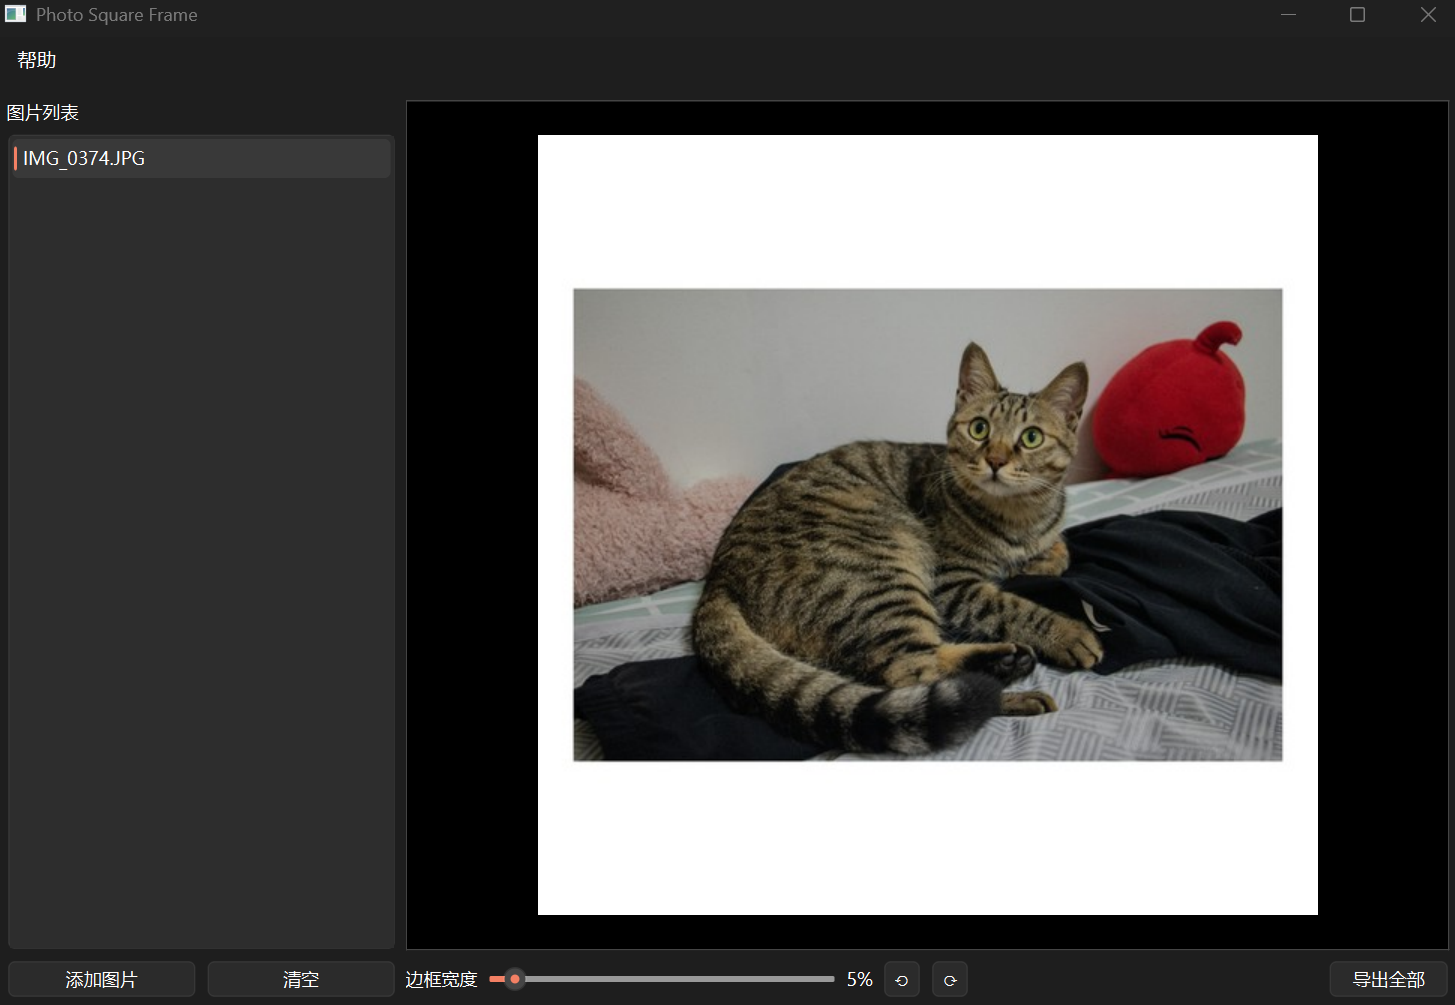The width and height of the screenshot is (1455, 1005).
Task: Click the 添加图片 button
Action: tap(101, 980)
